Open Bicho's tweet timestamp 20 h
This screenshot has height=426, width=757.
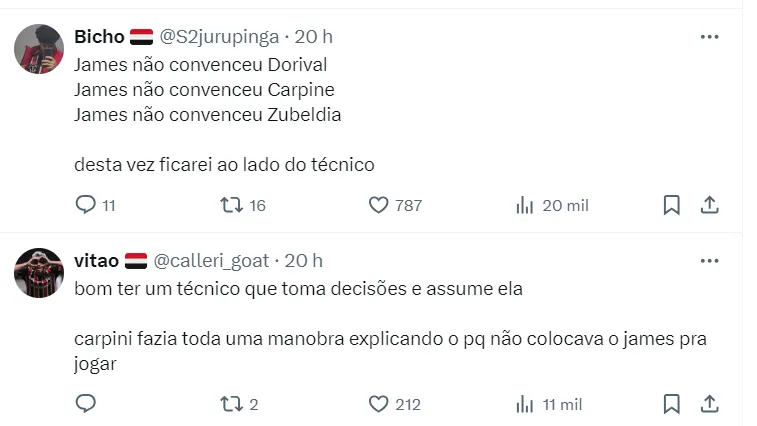314,37
